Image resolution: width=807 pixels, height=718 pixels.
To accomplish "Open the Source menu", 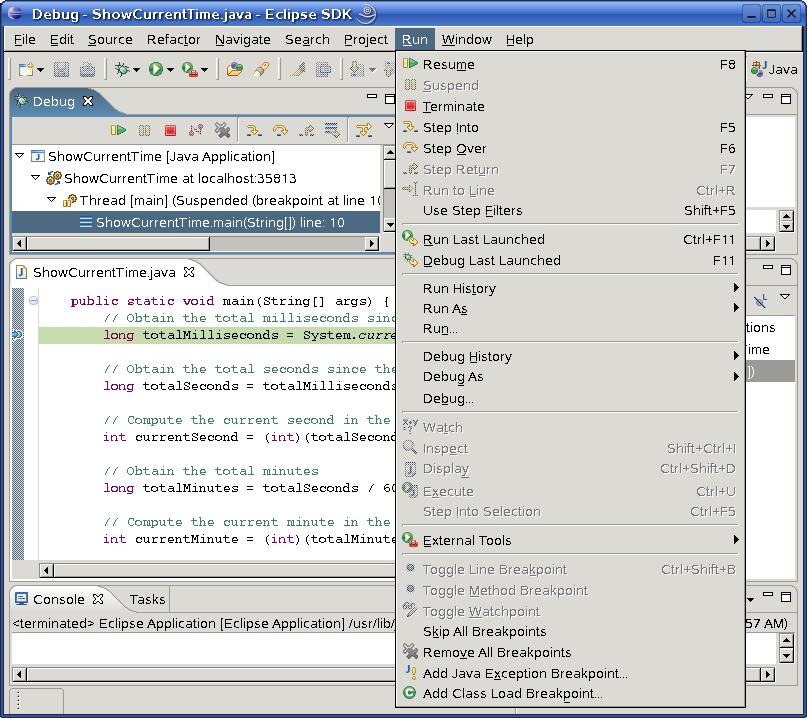I will click(110, 40).
